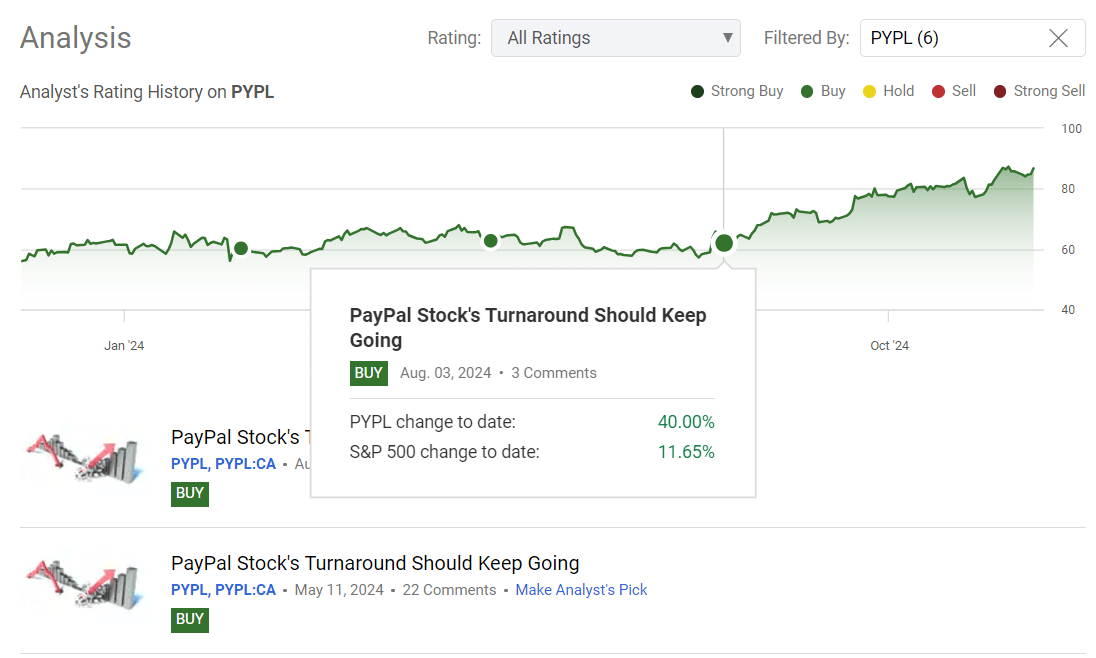Click the BUY badge in the tooltip
This screenshot has height=658, width=1096.
tap(369, 373)
